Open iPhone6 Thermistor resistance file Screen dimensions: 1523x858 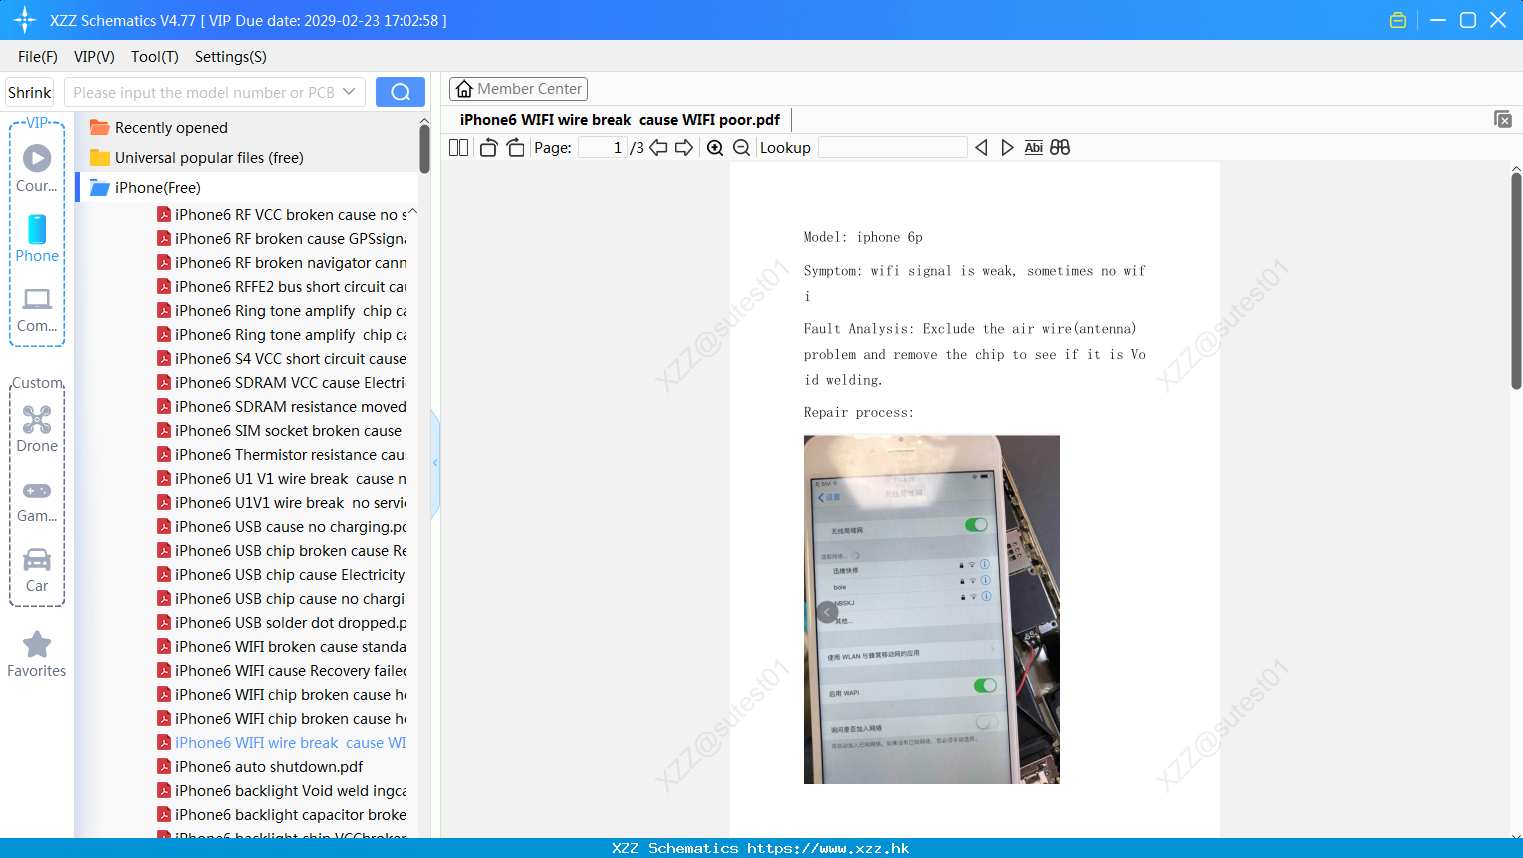click(x=281, y=455)
